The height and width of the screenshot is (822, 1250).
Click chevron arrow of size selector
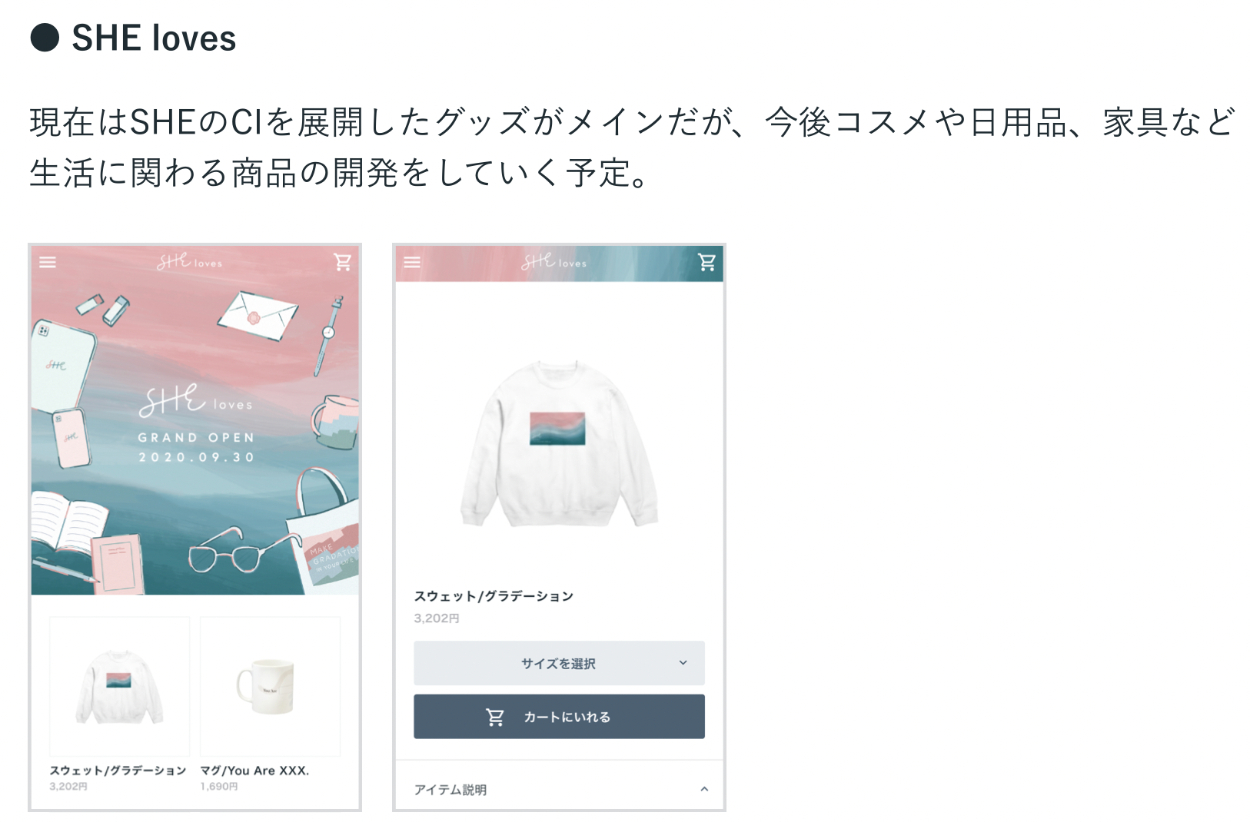click(x=683, y=663)
